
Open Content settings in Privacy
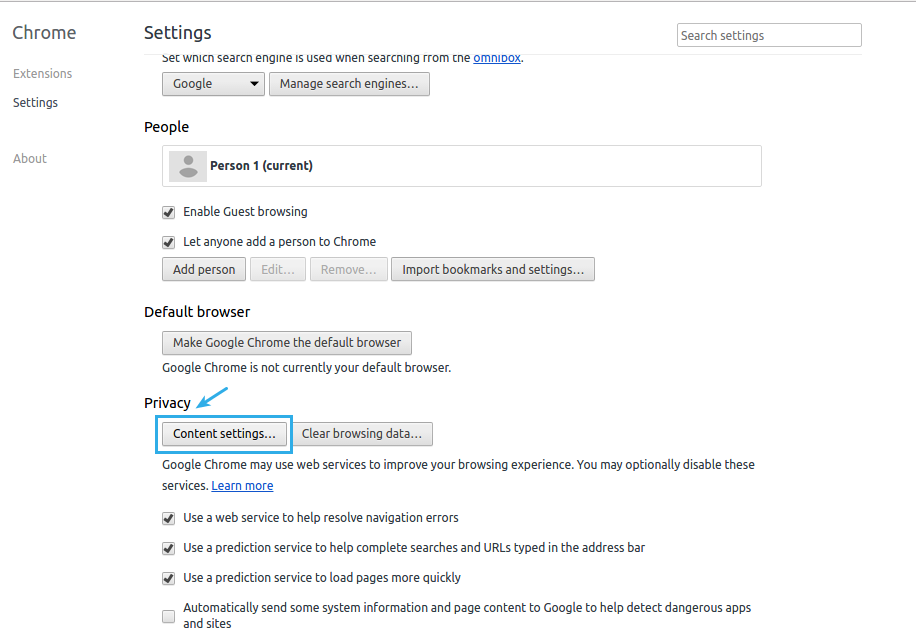point(224,434)
